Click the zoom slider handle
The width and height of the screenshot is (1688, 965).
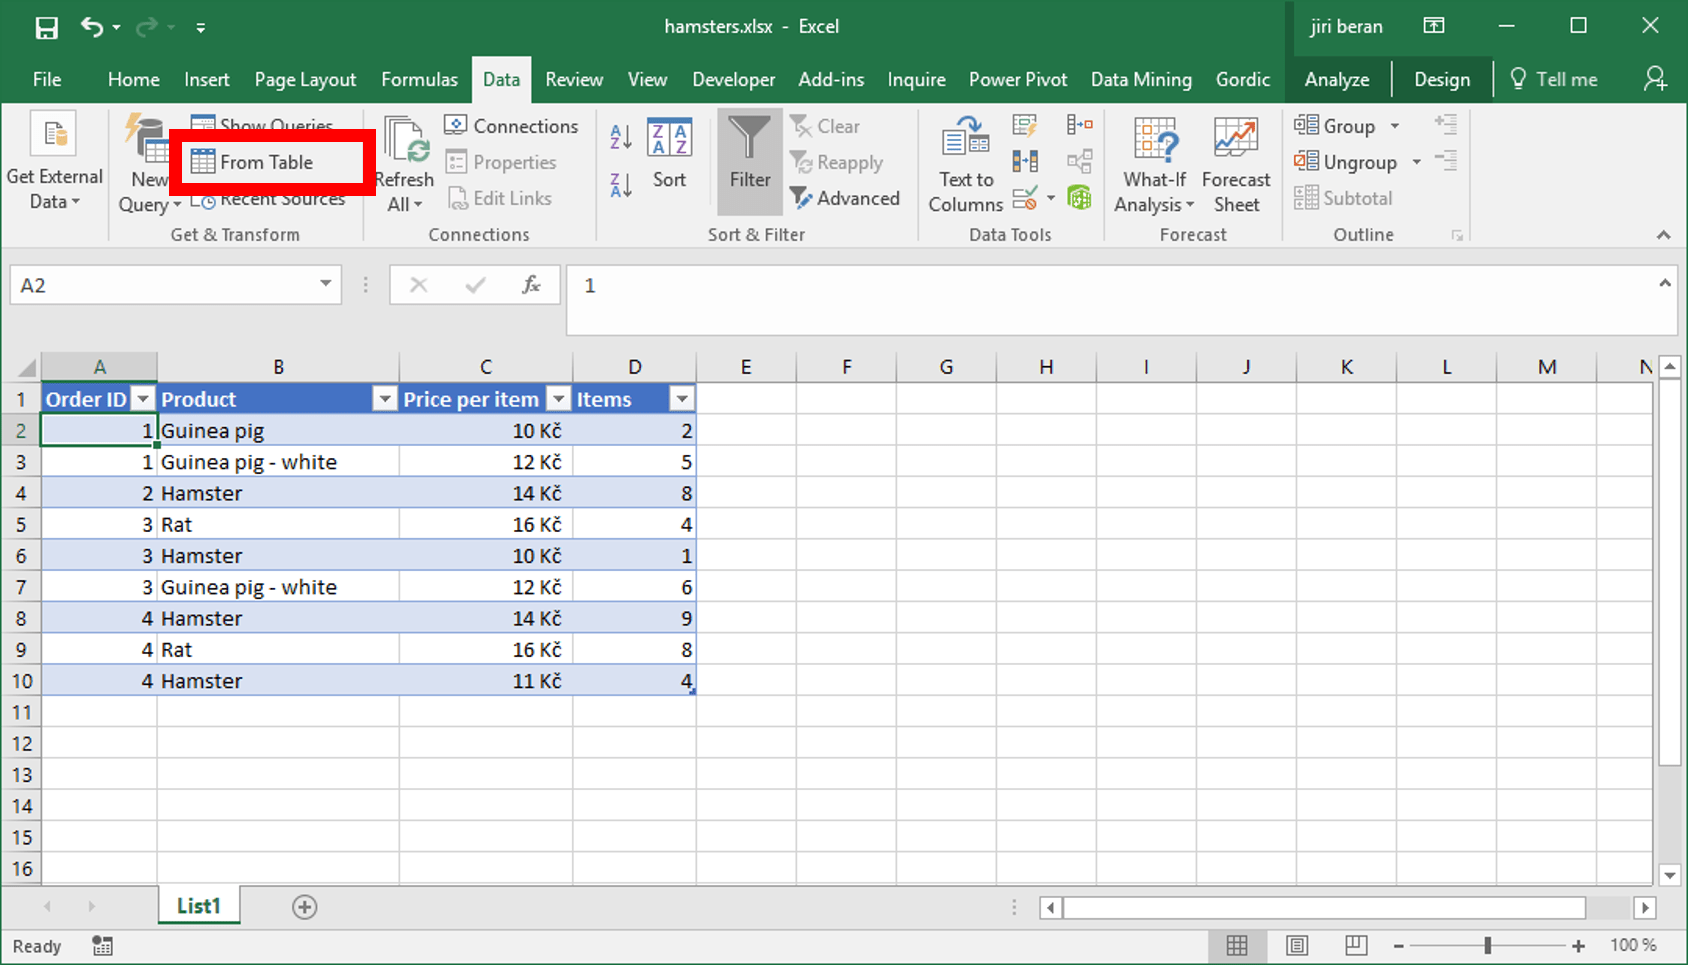point(1488,946)
